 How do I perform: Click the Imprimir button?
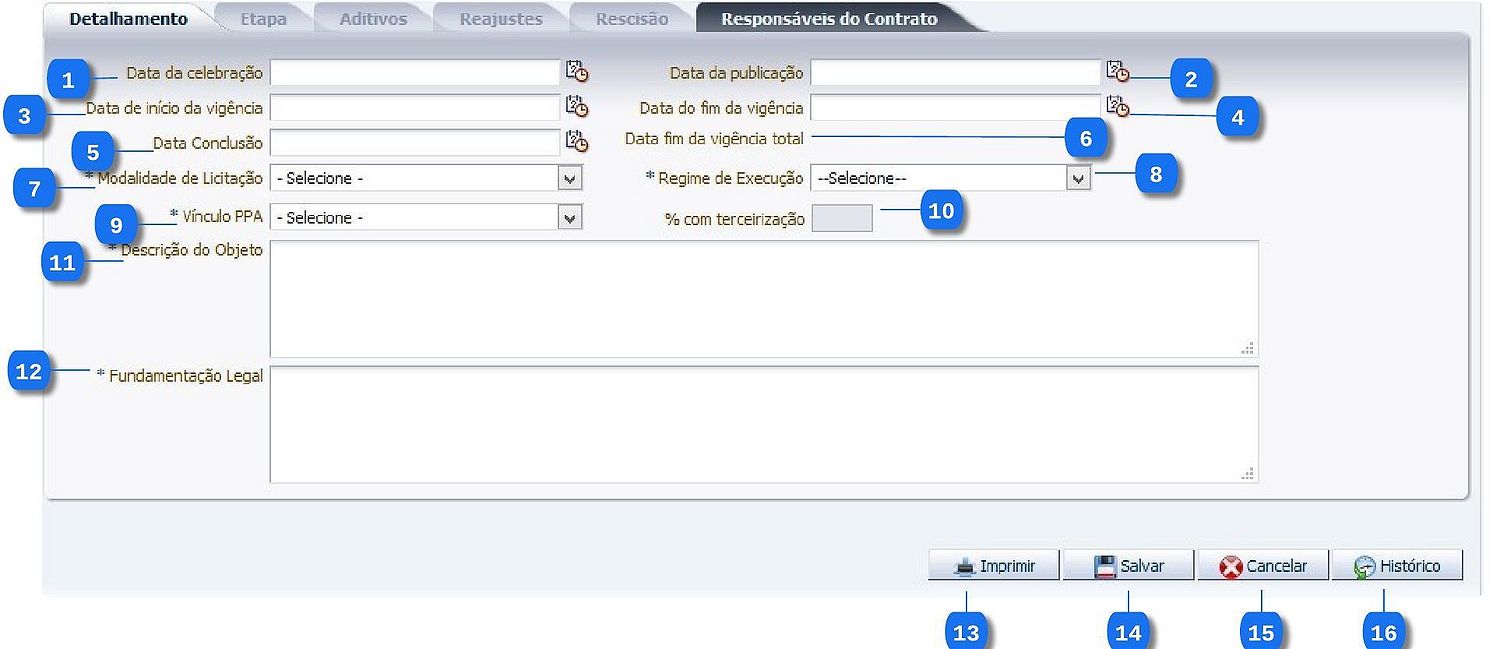[994, 566]
